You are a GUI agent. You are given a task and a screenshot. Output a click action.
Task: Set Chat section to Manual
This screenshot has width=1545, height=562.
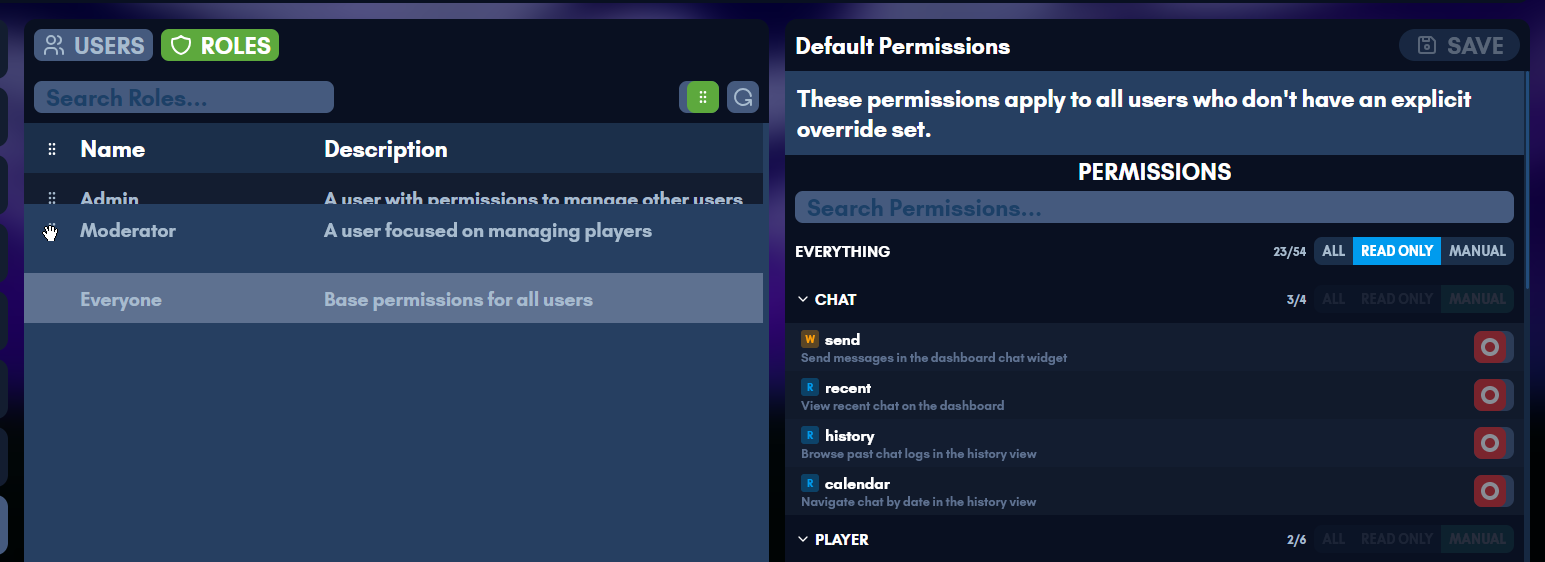1477,299
